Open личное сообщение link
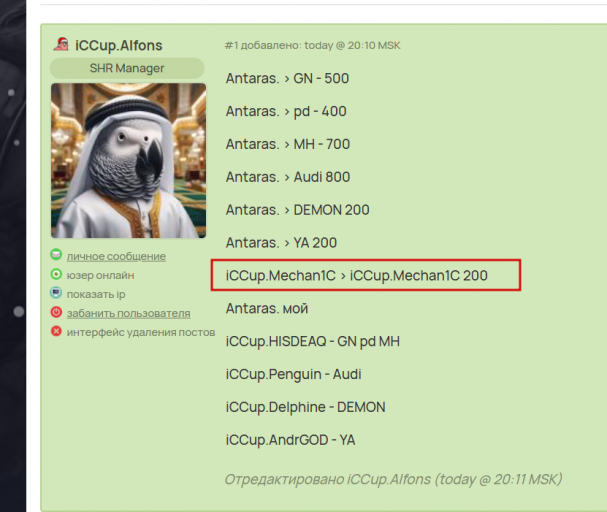The image size is (607, 512). 116,256
